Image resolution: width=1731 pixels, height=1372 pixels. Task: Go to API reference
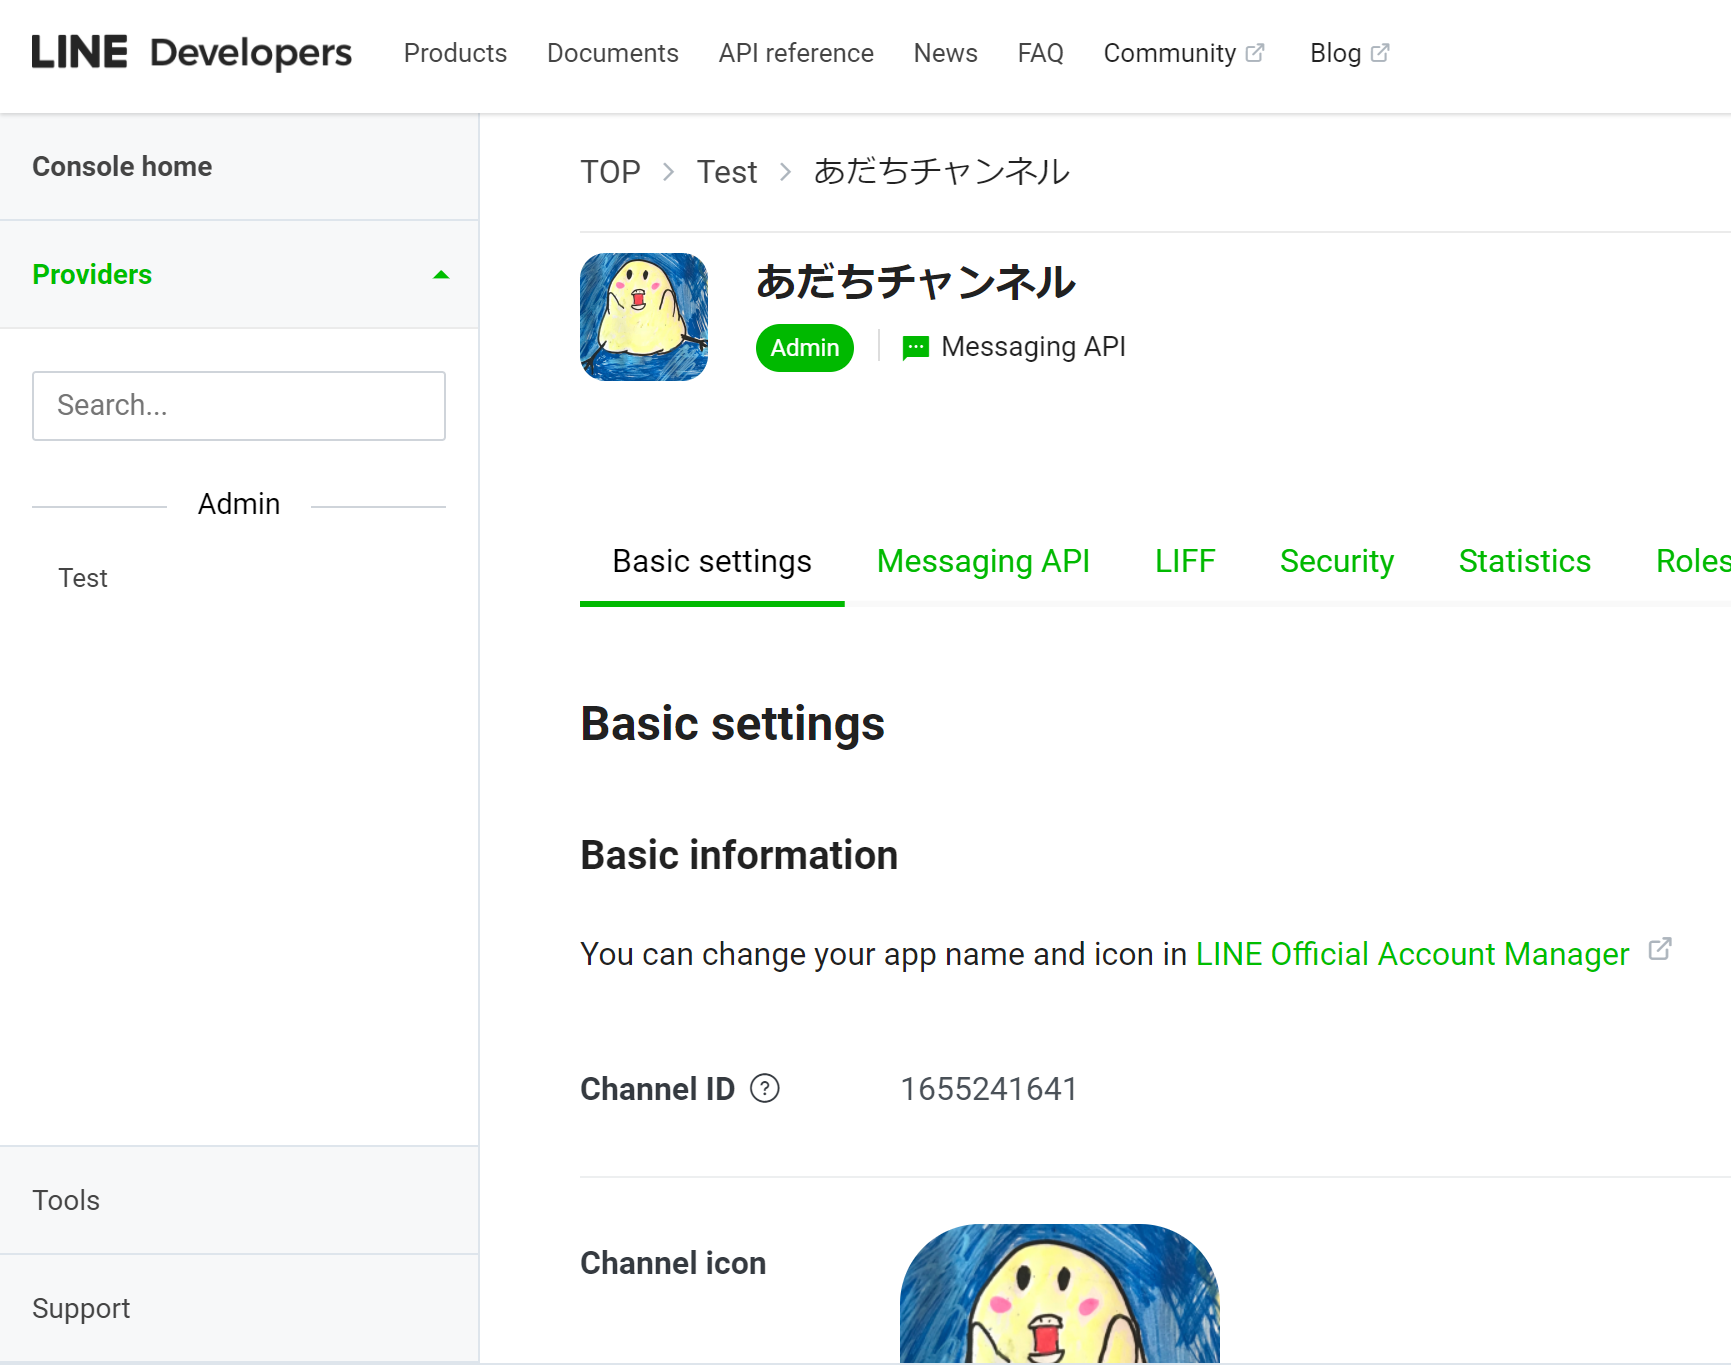tap(796, 53)
